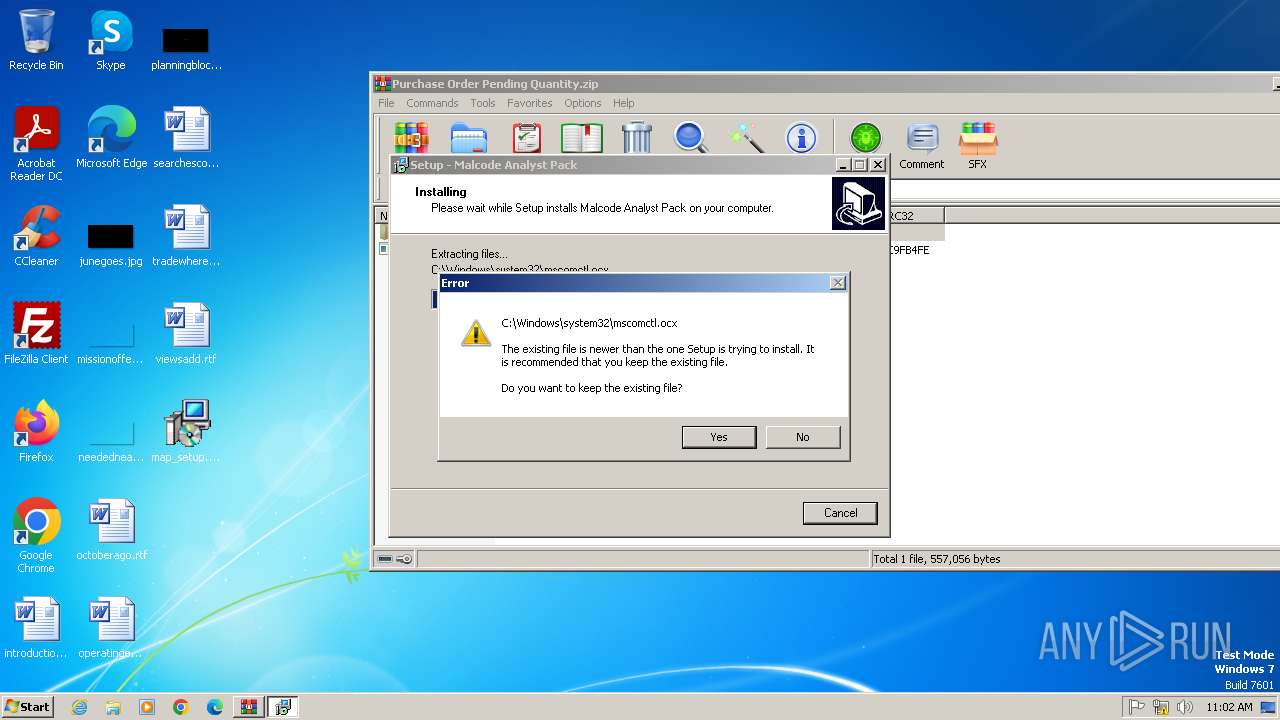Click No in the Error dialog
The height and width of the screenshot is (720, 1280).
pos(802,437)
